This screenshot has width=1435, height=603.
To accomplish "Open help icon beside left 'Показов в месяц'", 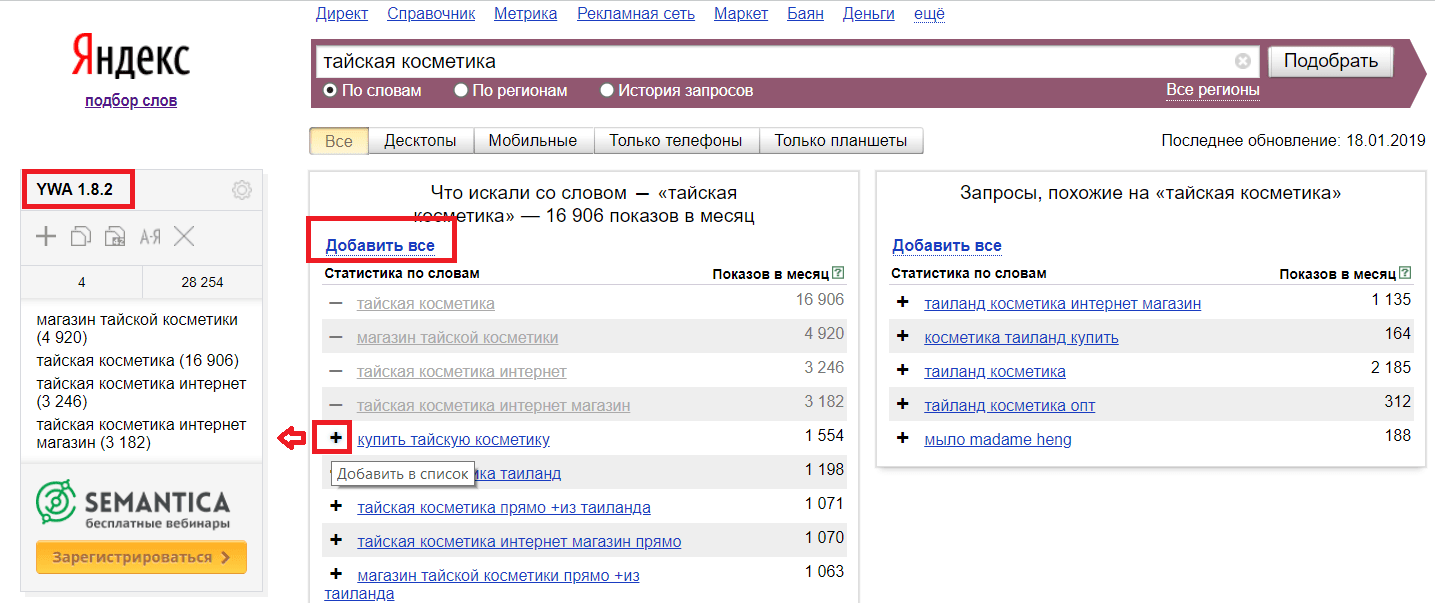I will [838, 272].
